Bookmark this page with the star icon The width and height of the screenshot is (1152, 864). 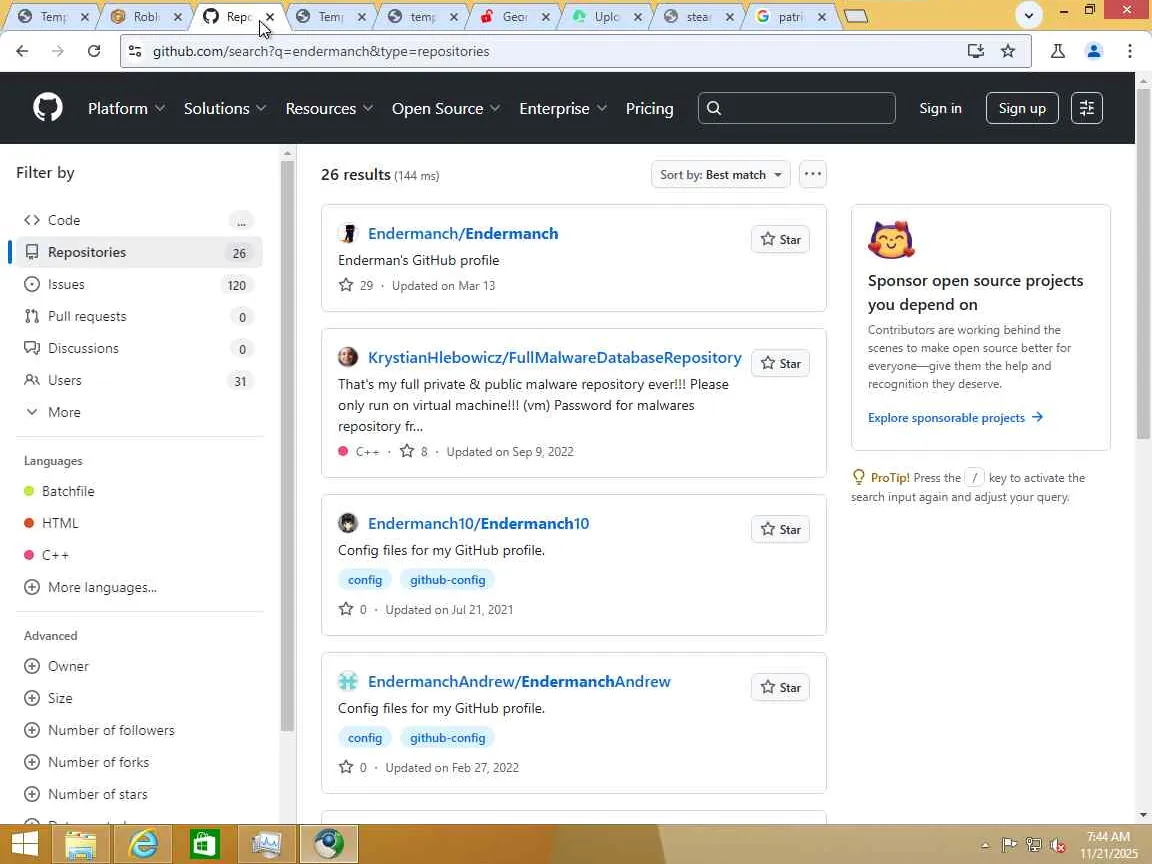click(1008, 51)
